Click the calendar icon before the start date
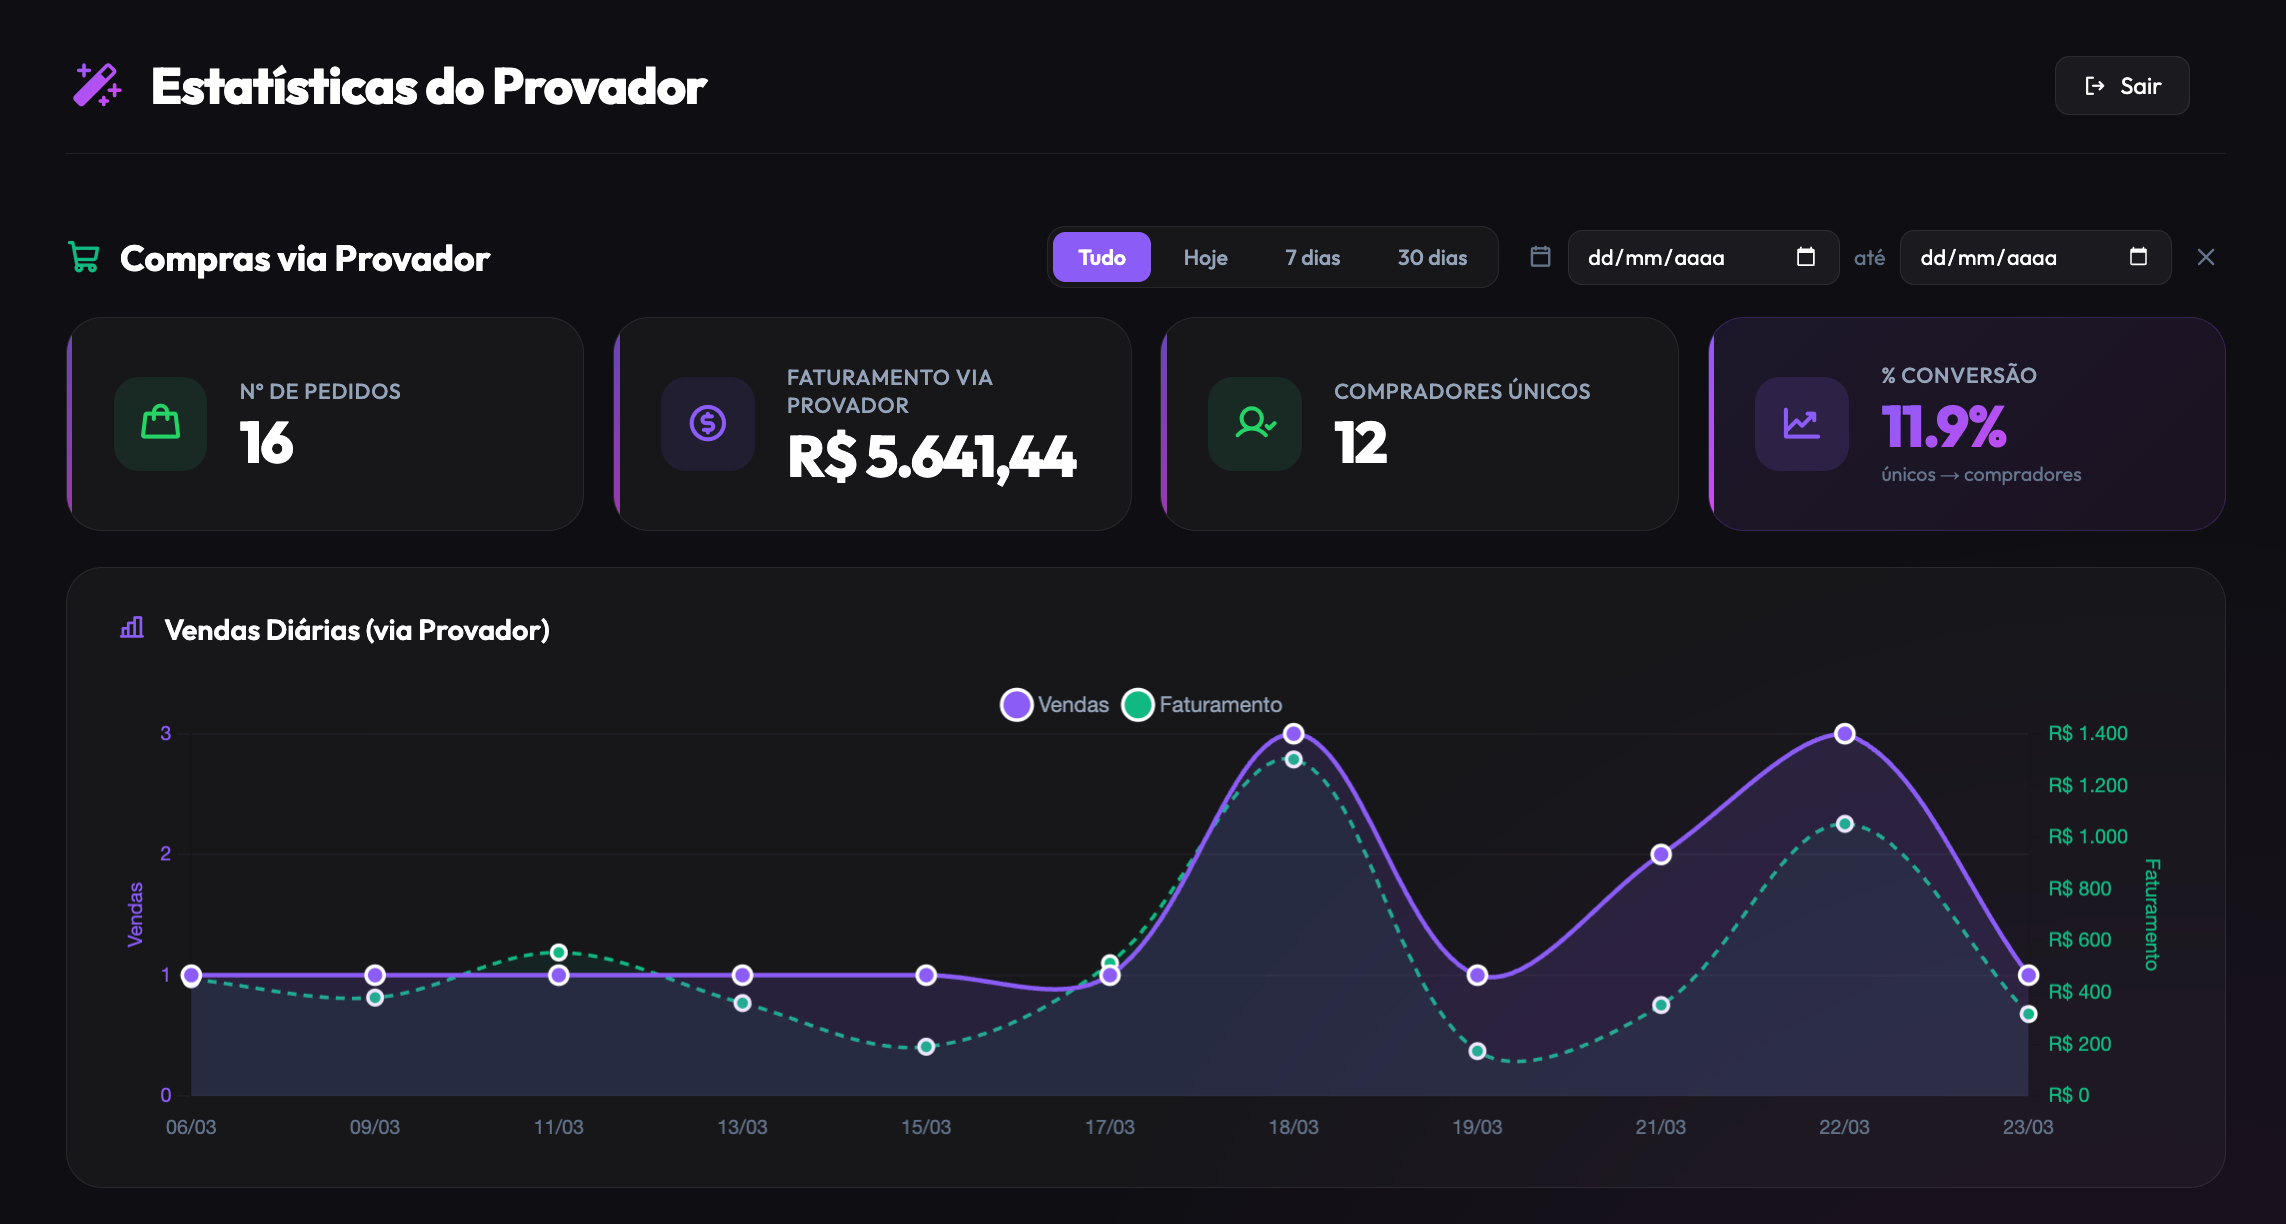Screen dimensions: 2286x1224 1540,257
